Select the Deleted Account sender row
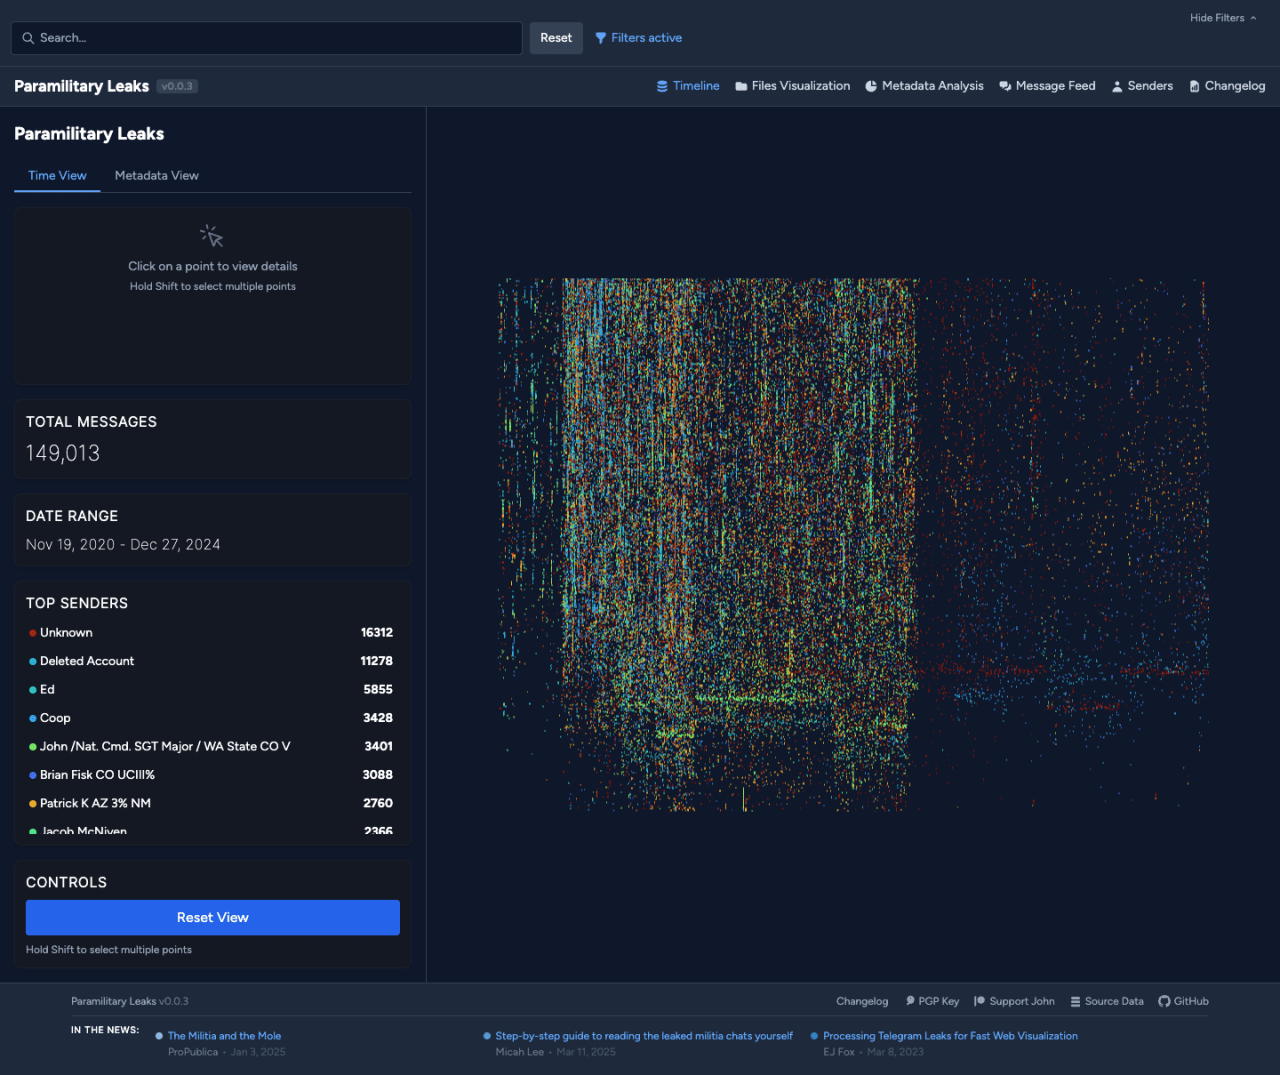The image size is (1280, 1075). click(211, 661)
